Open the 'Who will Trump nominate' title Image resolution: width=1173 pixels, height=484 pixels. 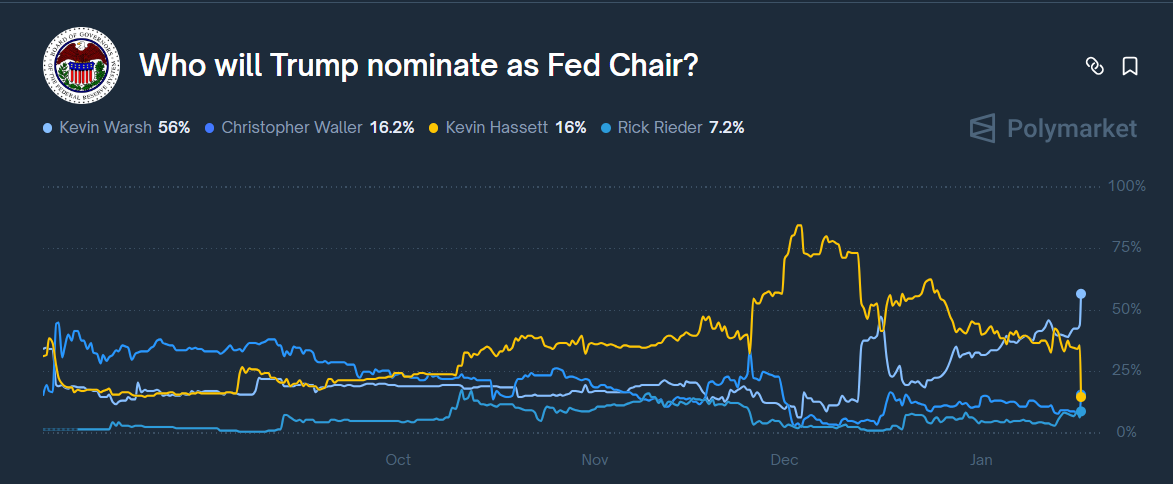click(418, 66)
